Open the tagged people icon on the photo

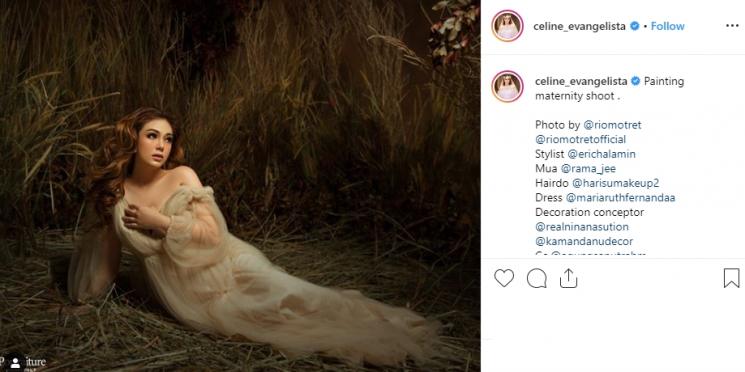(x=15, y=363)
